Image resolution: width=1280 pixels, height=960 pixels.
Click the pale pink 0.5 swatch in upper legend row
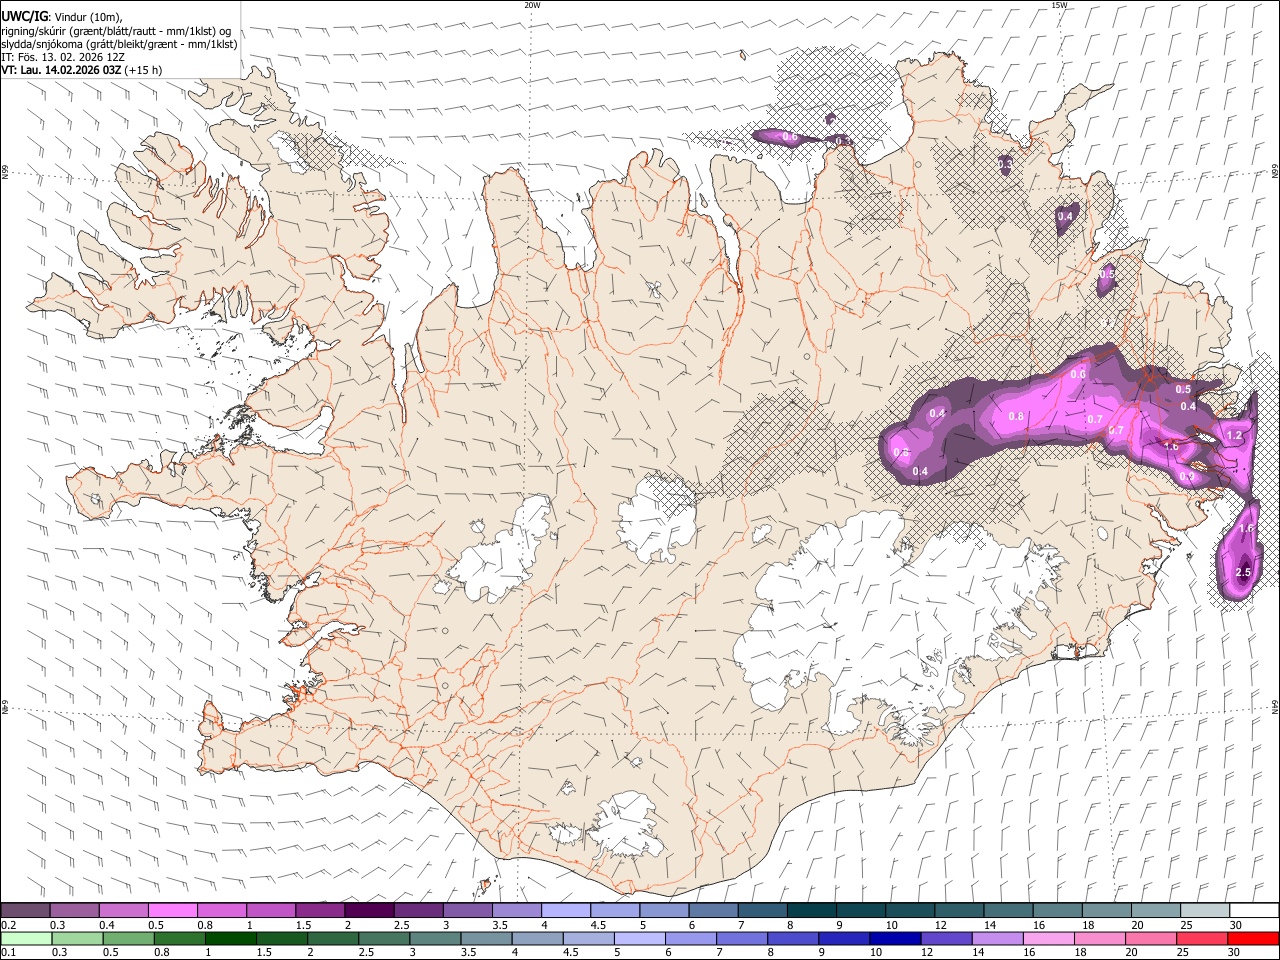[x=172, y=910]
